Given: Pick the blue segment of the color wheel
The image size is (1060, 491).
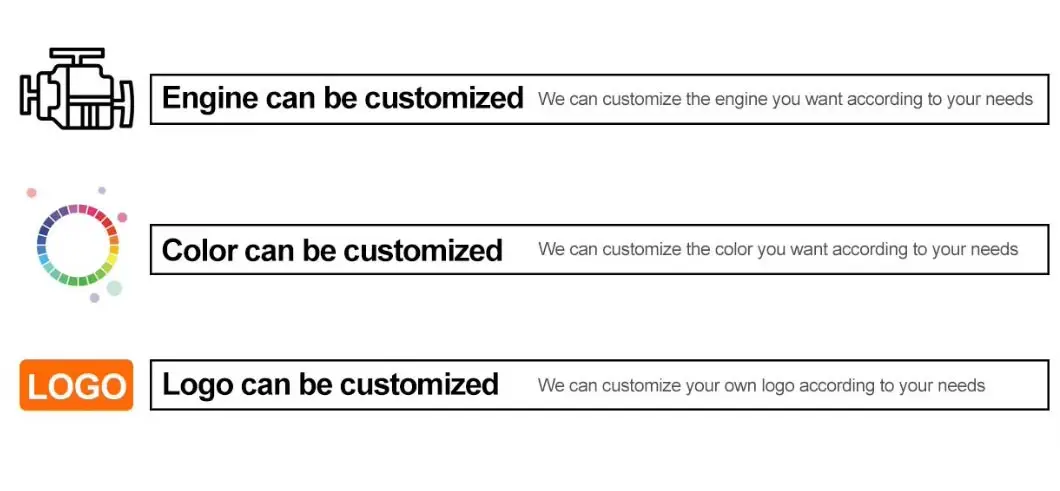Looking at the screenshot, I should (x=42, y=240).
